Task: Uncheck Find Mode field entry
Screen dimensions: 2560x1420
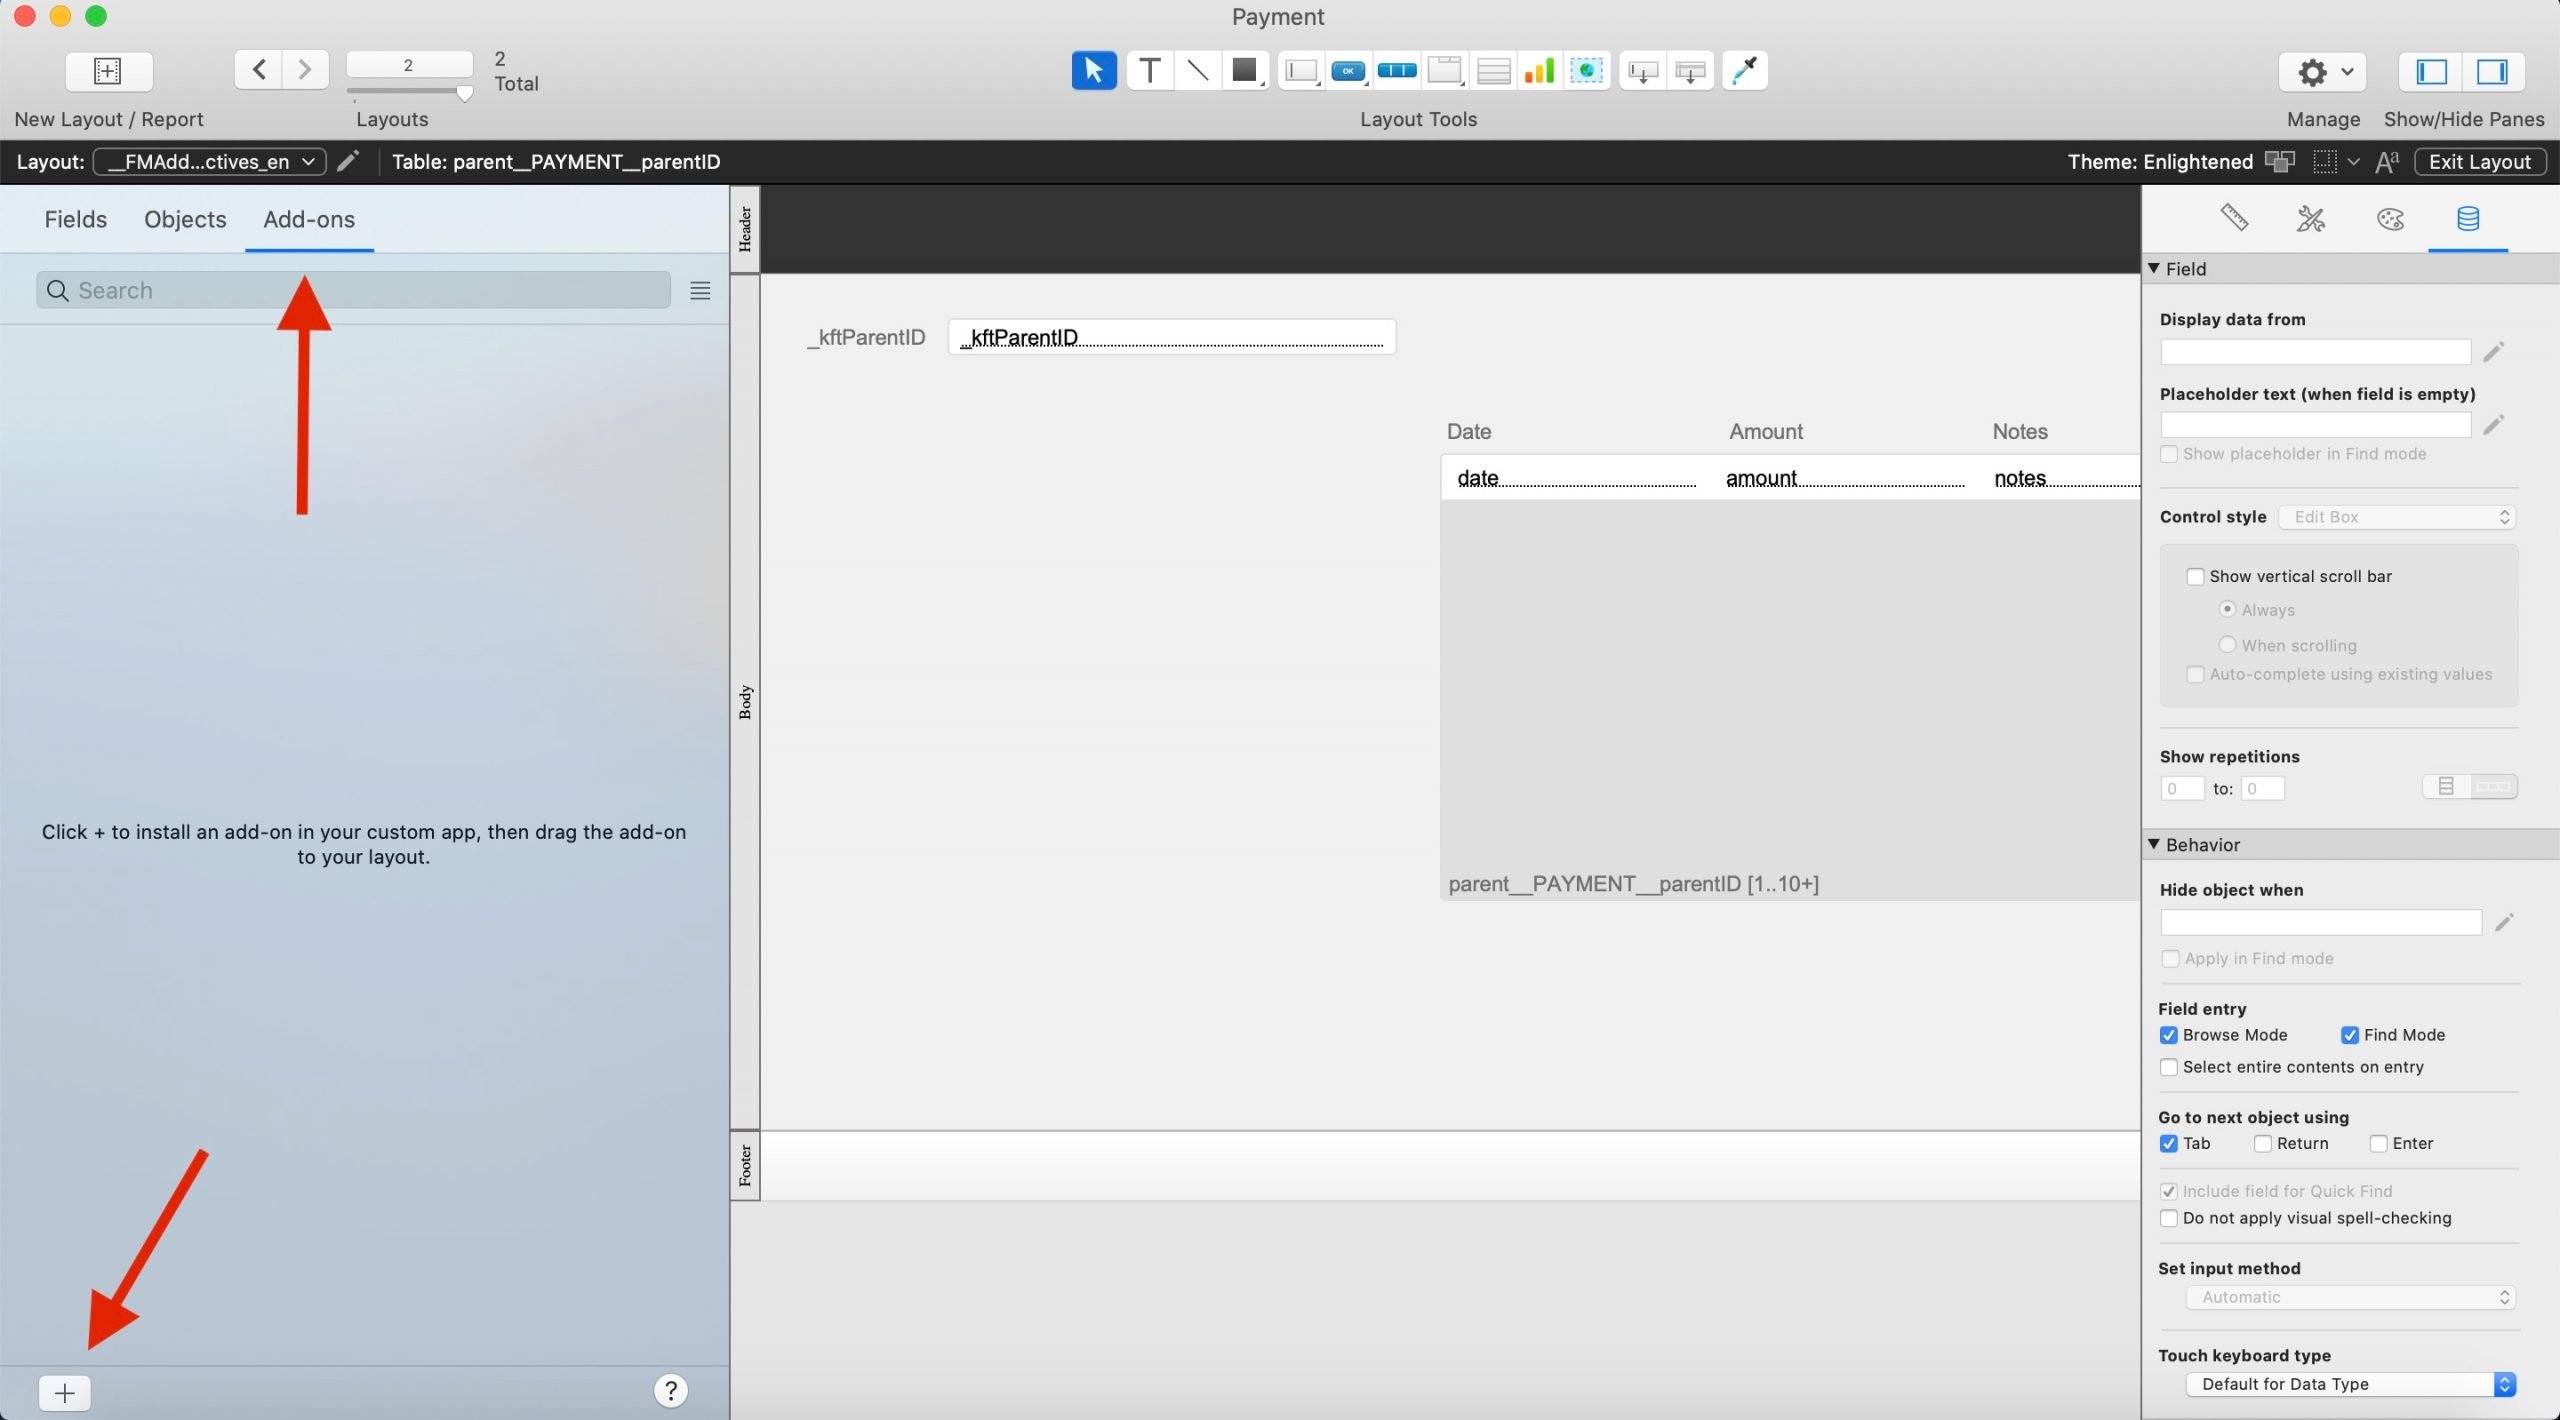Action: click(2350, 1035)
